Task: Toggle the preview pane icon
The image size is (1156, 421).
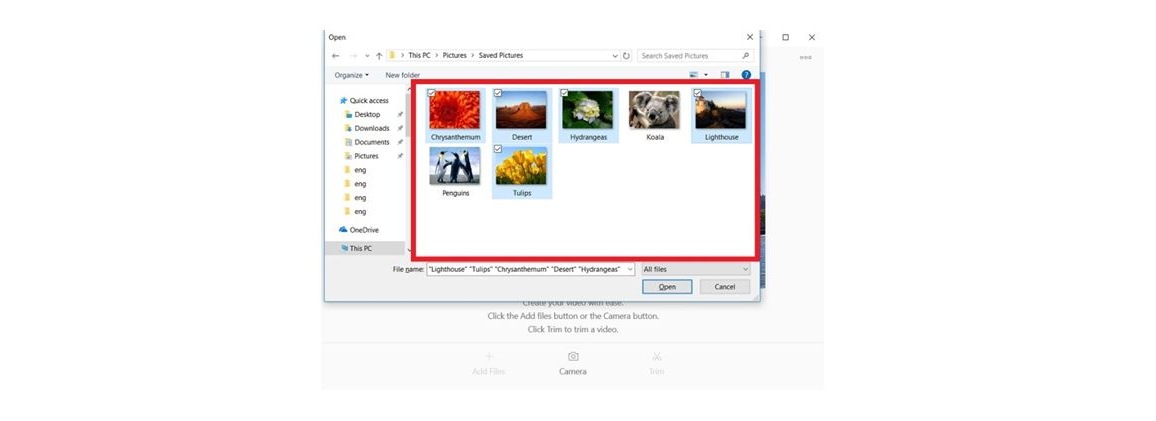Action: click(725, 75)
